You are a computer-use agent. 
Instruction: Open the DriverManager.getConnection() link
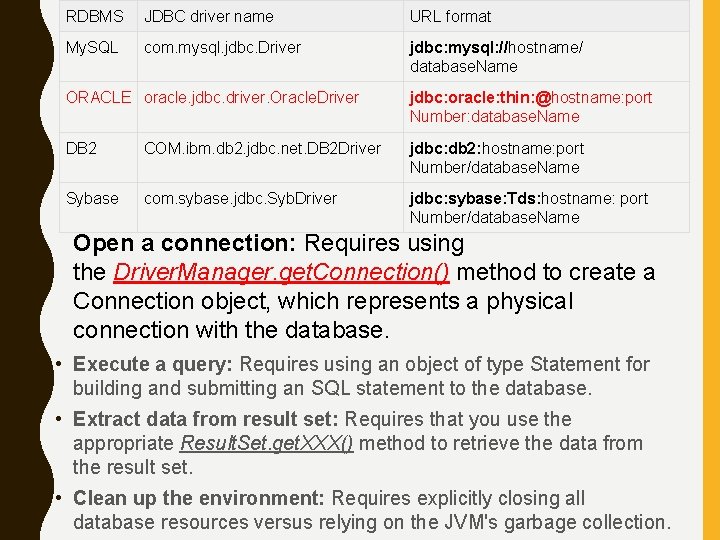281,272
